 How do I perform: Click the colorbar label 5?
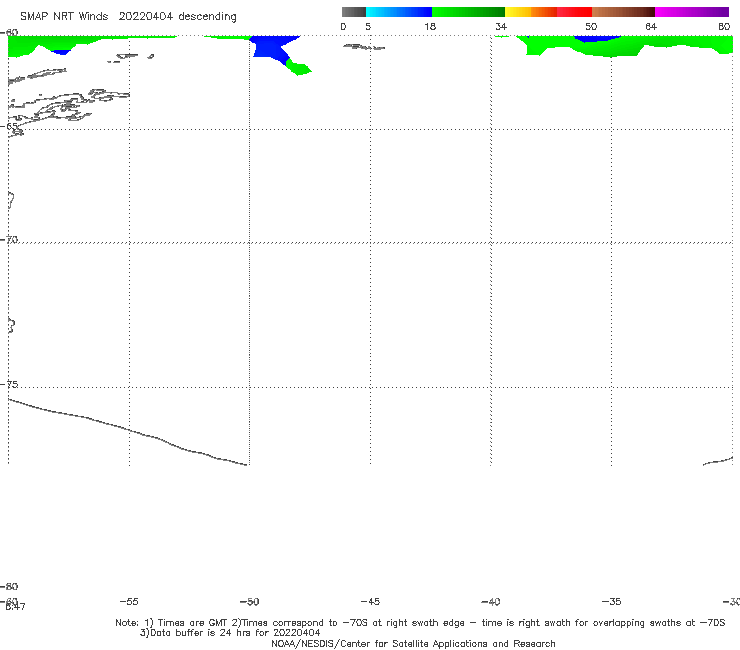click(x=368, y=27)
